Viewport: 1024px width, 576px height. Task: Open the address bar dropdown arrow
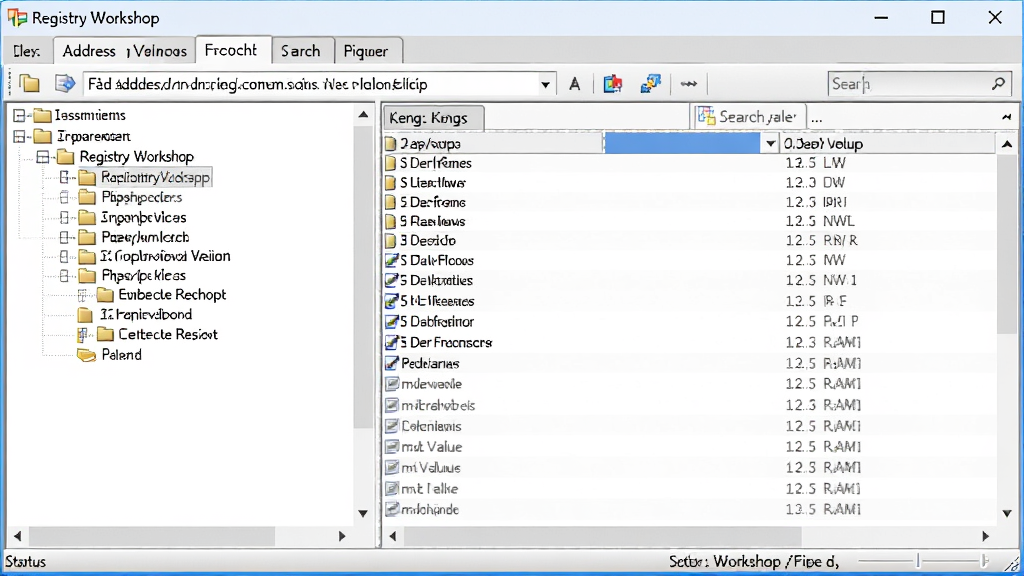[545, 84]
